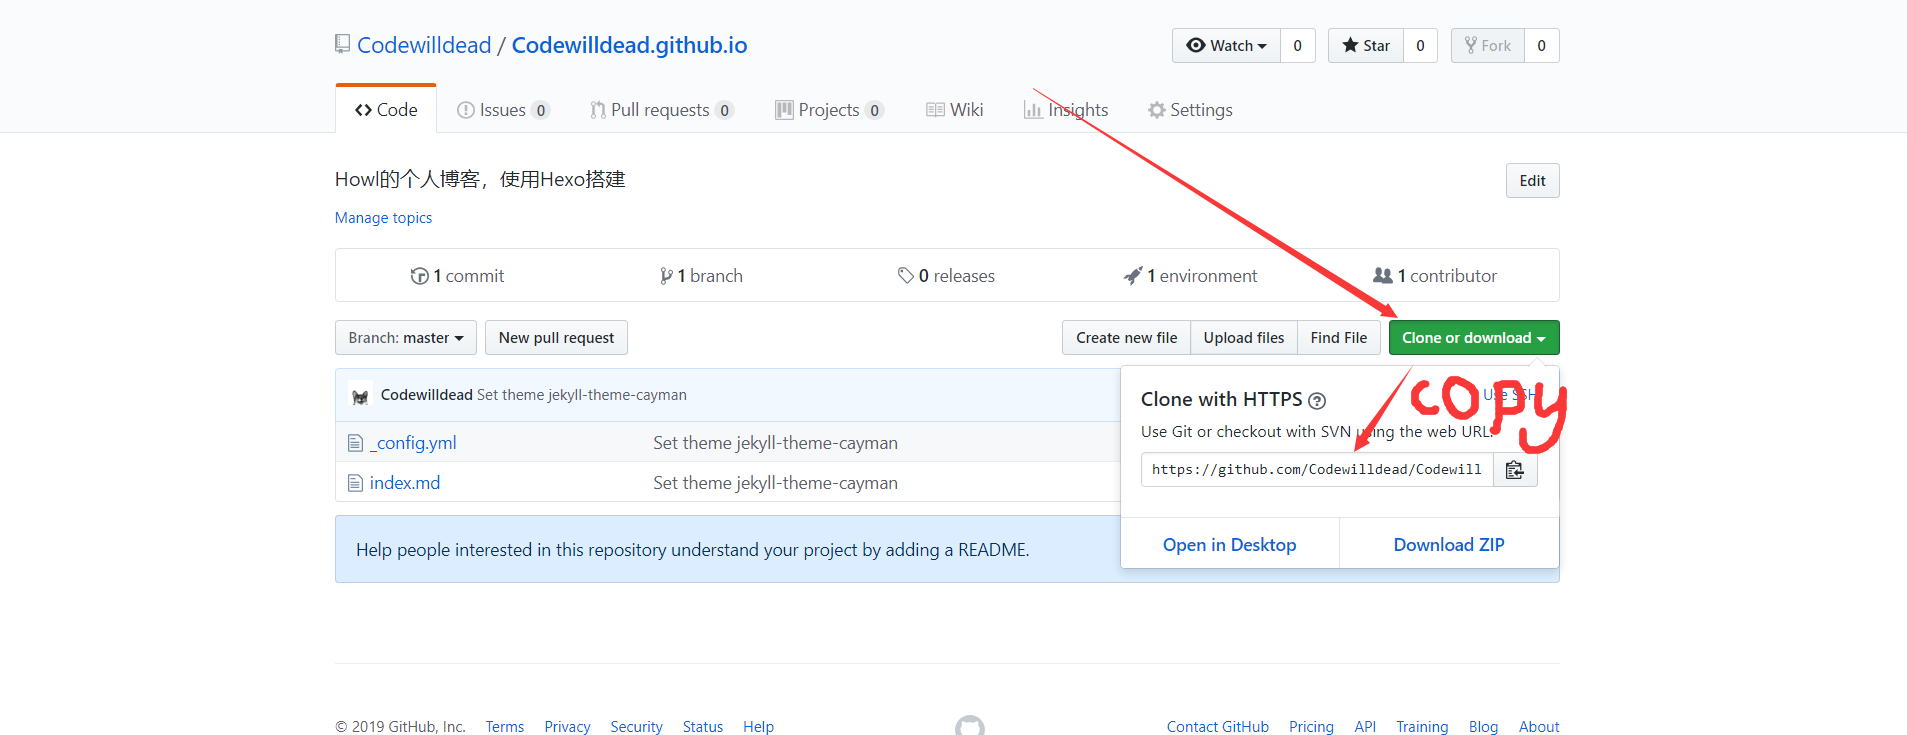Viewport: 1907px width, 735px height.
Task: Click Download ZIP
Action: 1449,545
